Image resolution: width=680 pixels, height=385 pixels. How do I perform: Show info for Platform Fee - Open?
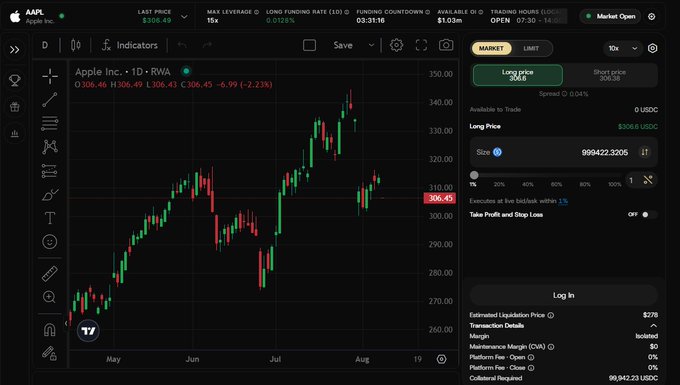click(x=531, y=357)
